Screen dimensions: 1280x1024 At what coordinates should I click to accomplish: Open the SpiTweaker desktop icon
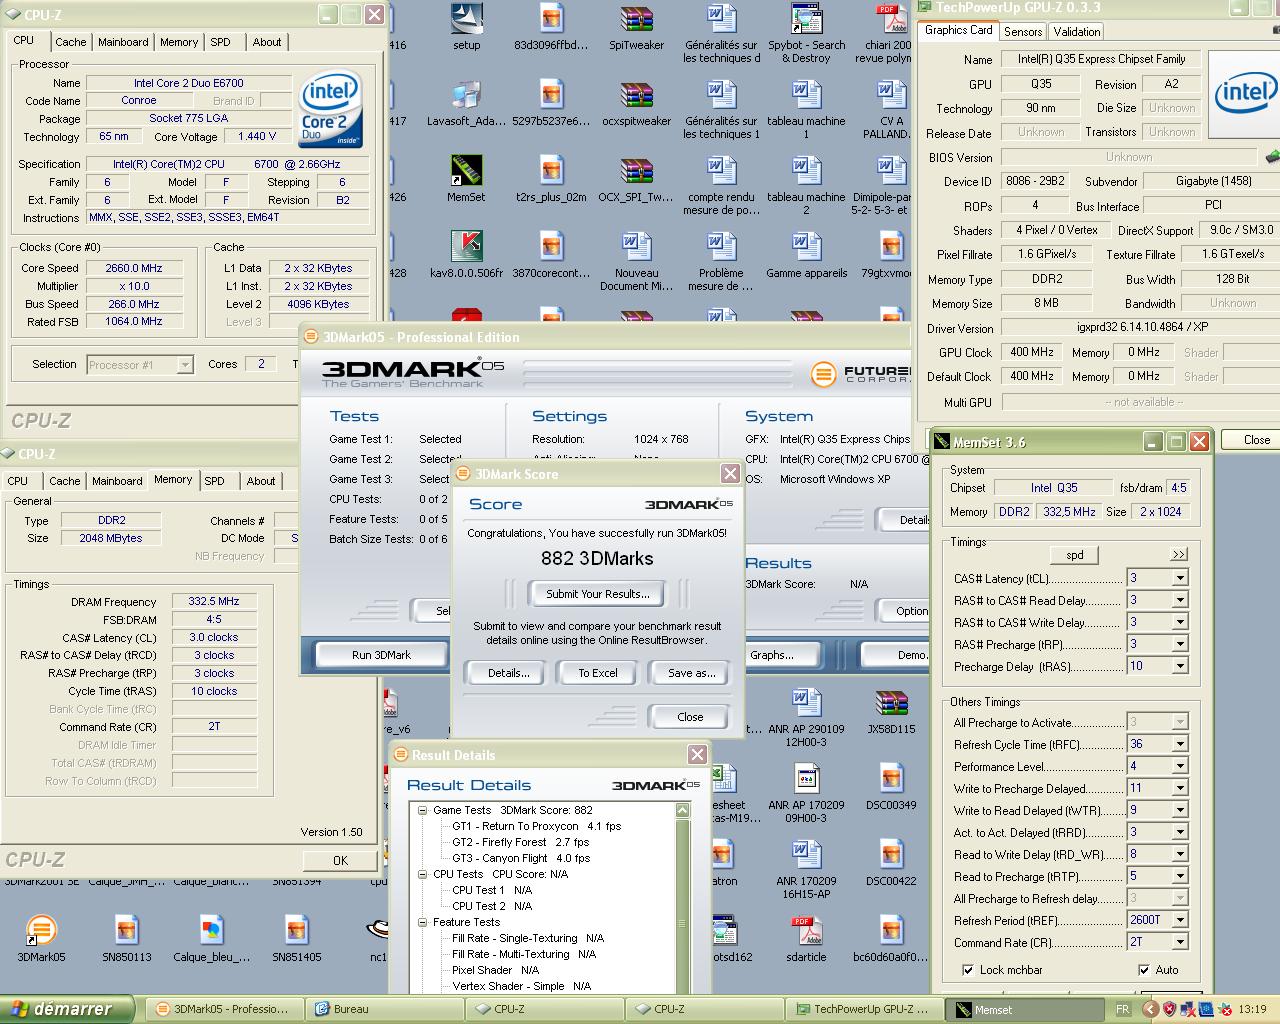coord(636,27)
